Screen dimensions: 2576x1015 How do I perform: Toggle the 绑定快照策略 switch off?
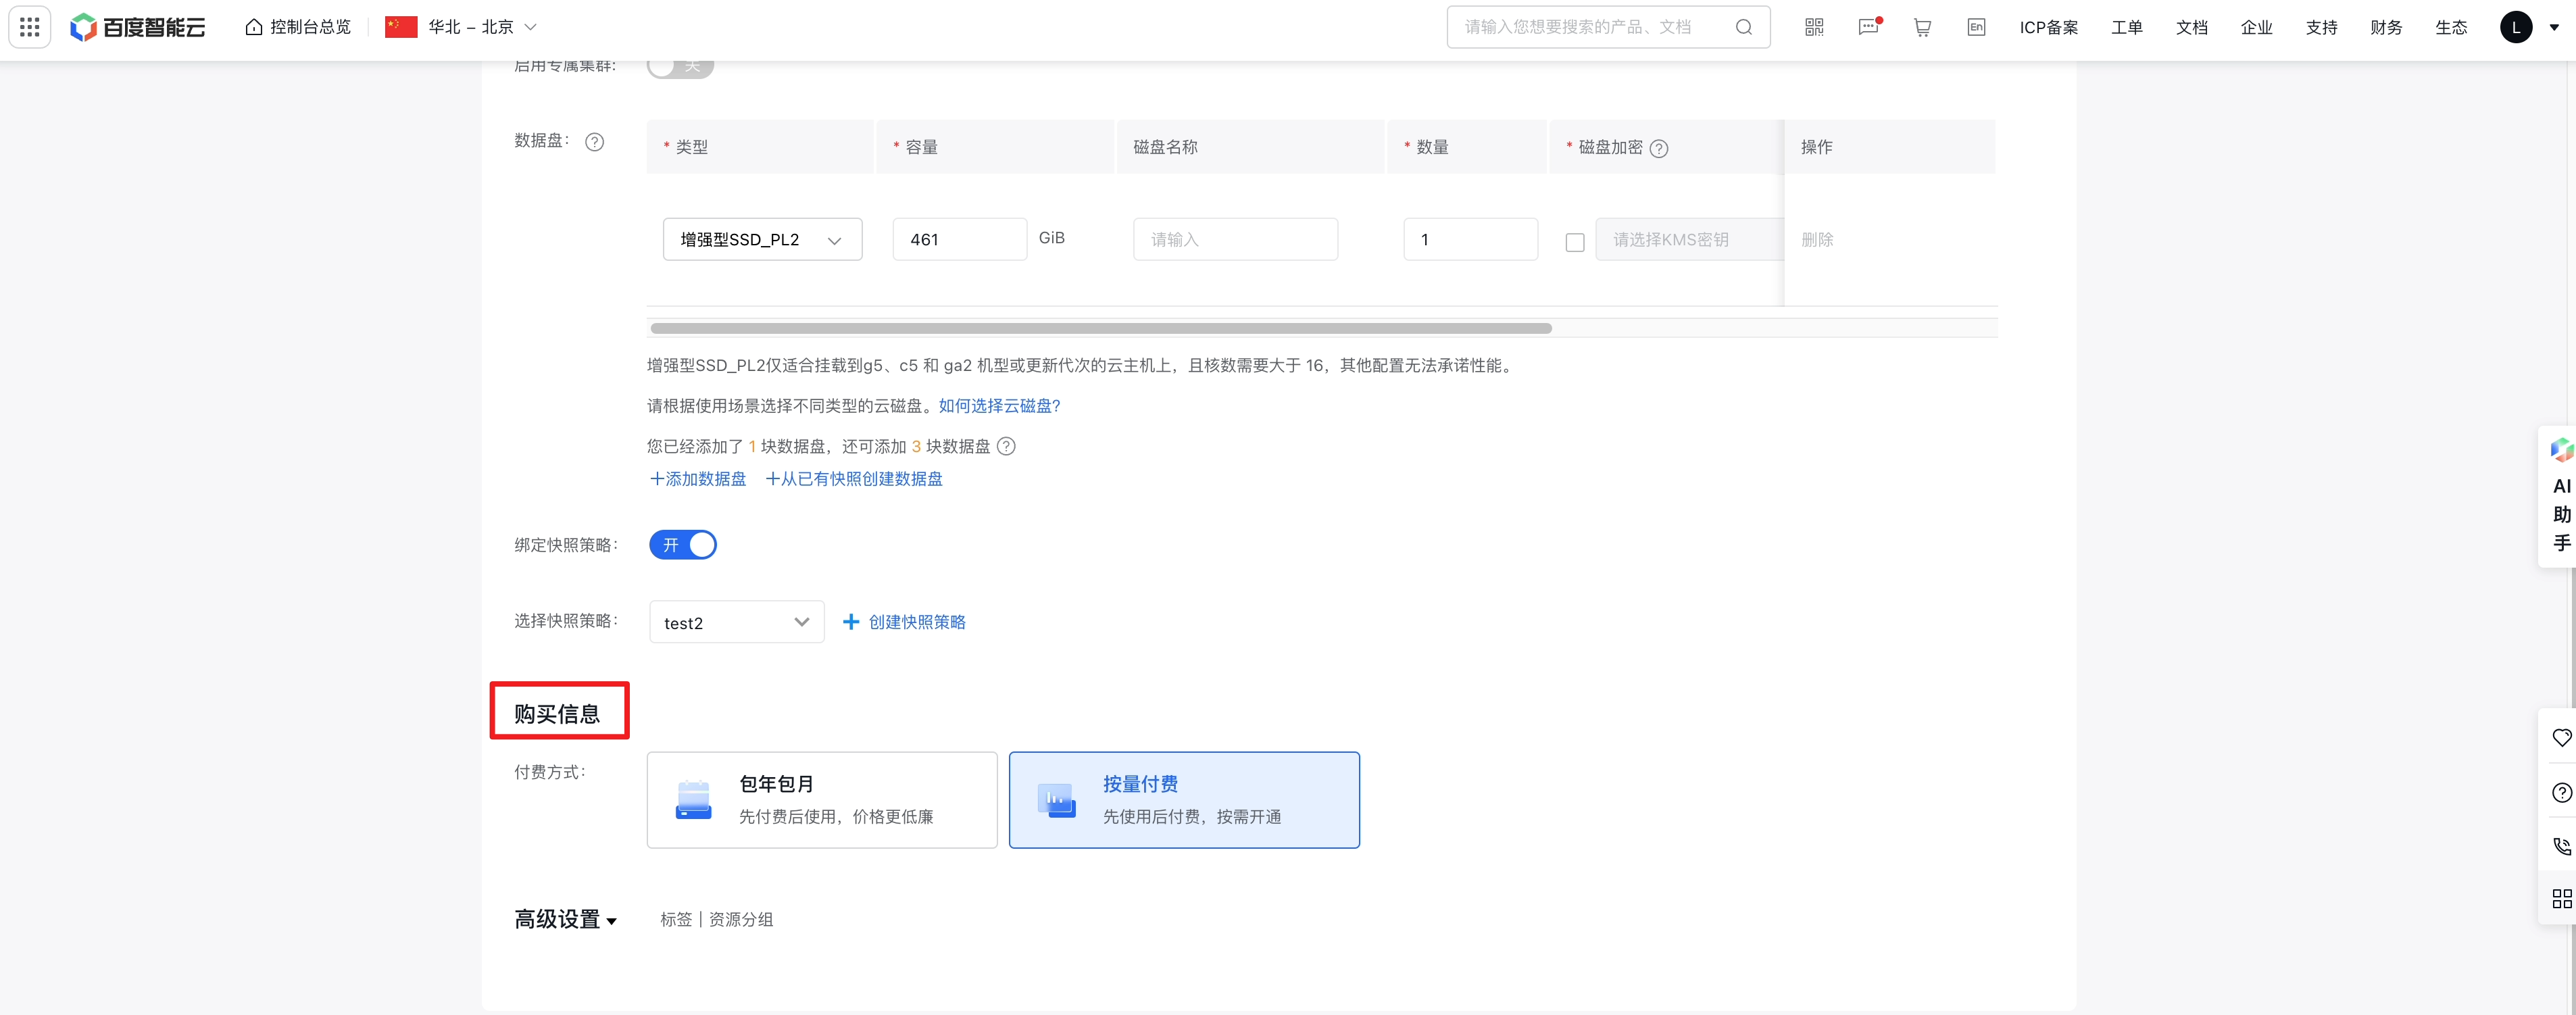[x=683, y=545]
